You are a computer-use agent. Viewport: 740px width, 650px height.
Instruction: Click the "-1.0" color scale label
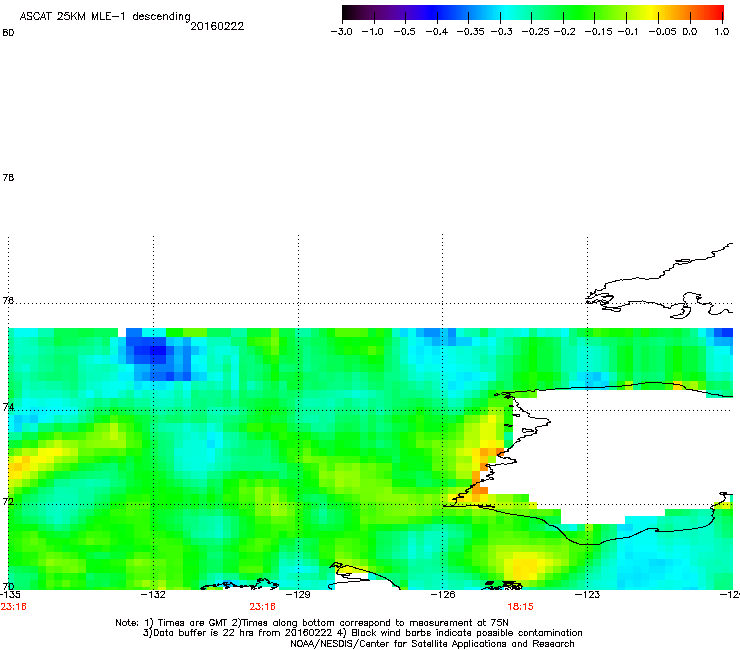pyautogui.click(x=372, y=32)
